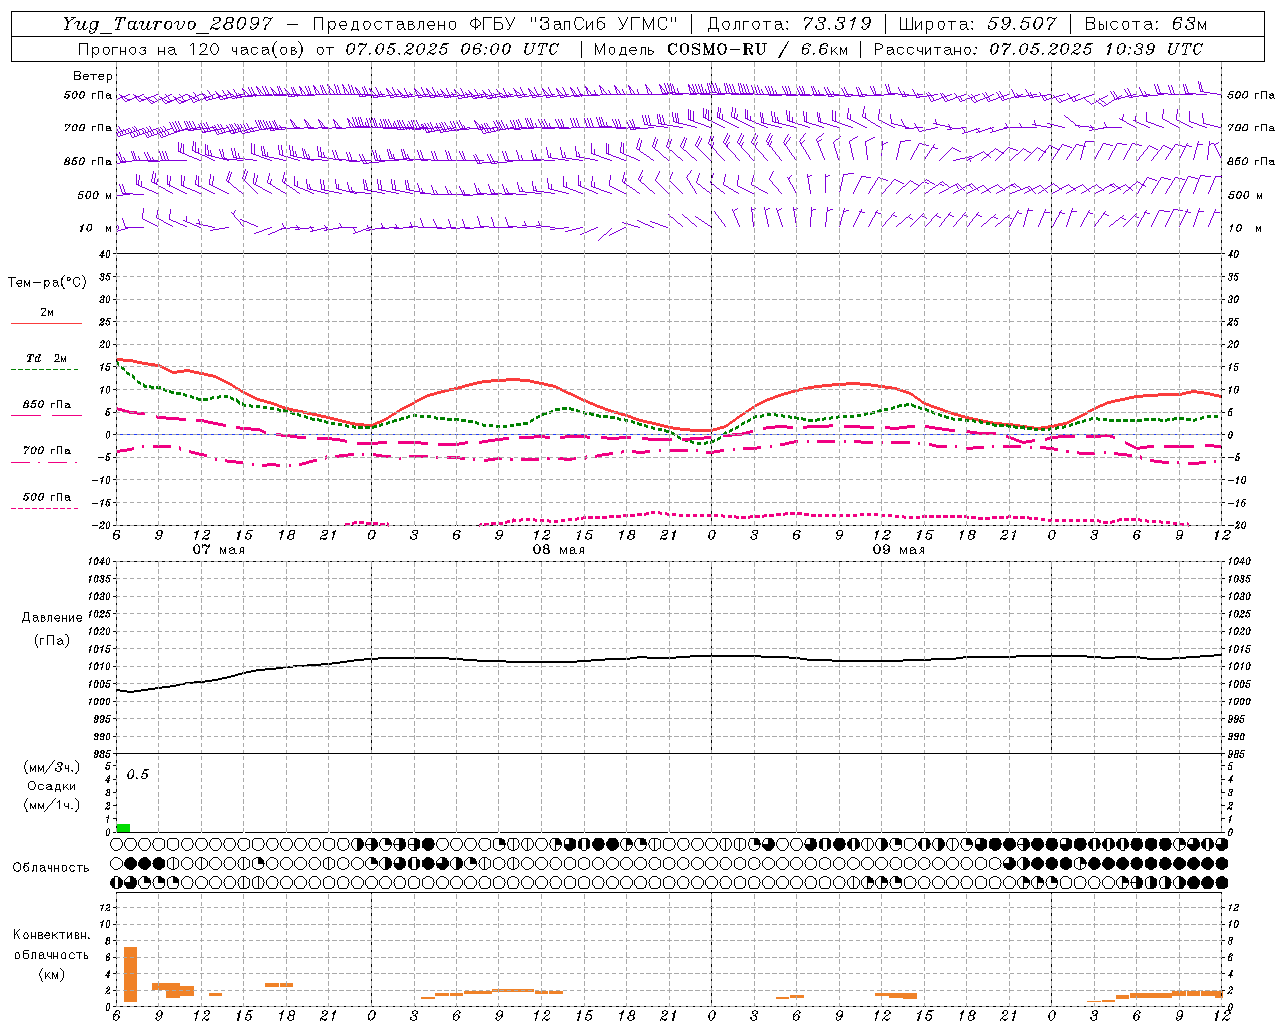The height and width of the screenshot is (1024, 1280).
Task: Click the (мм/1ч.) precipitation unit label
Action: (x=52, y=805)
